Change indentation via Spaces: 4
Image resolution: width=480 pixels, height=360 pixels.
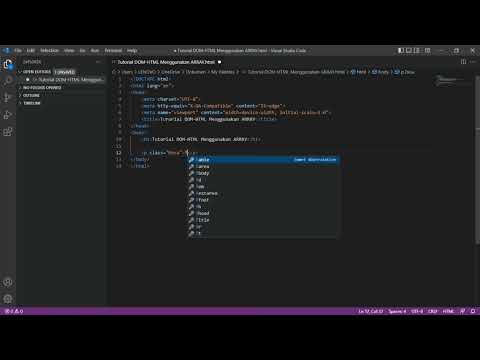coord(397,311)
